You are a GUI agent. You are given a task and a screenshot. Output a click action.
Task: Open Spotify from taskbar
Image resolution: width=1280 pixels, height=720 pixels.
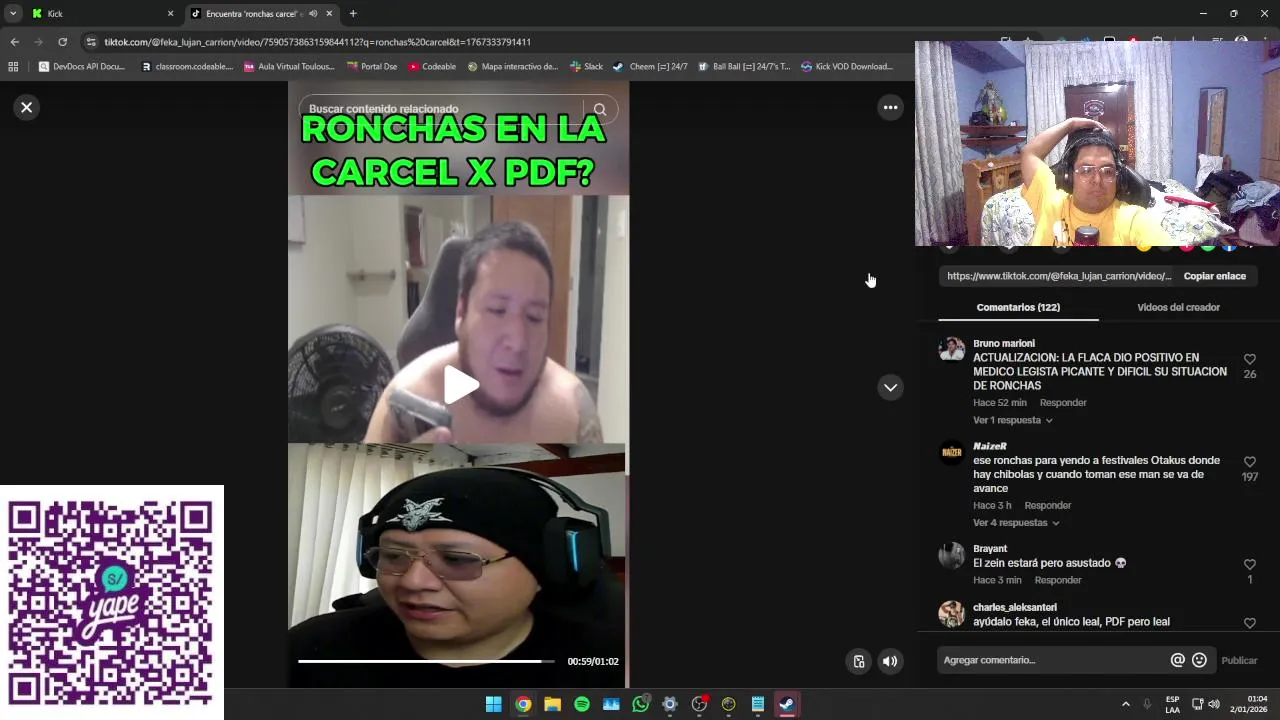pos(582,704)
